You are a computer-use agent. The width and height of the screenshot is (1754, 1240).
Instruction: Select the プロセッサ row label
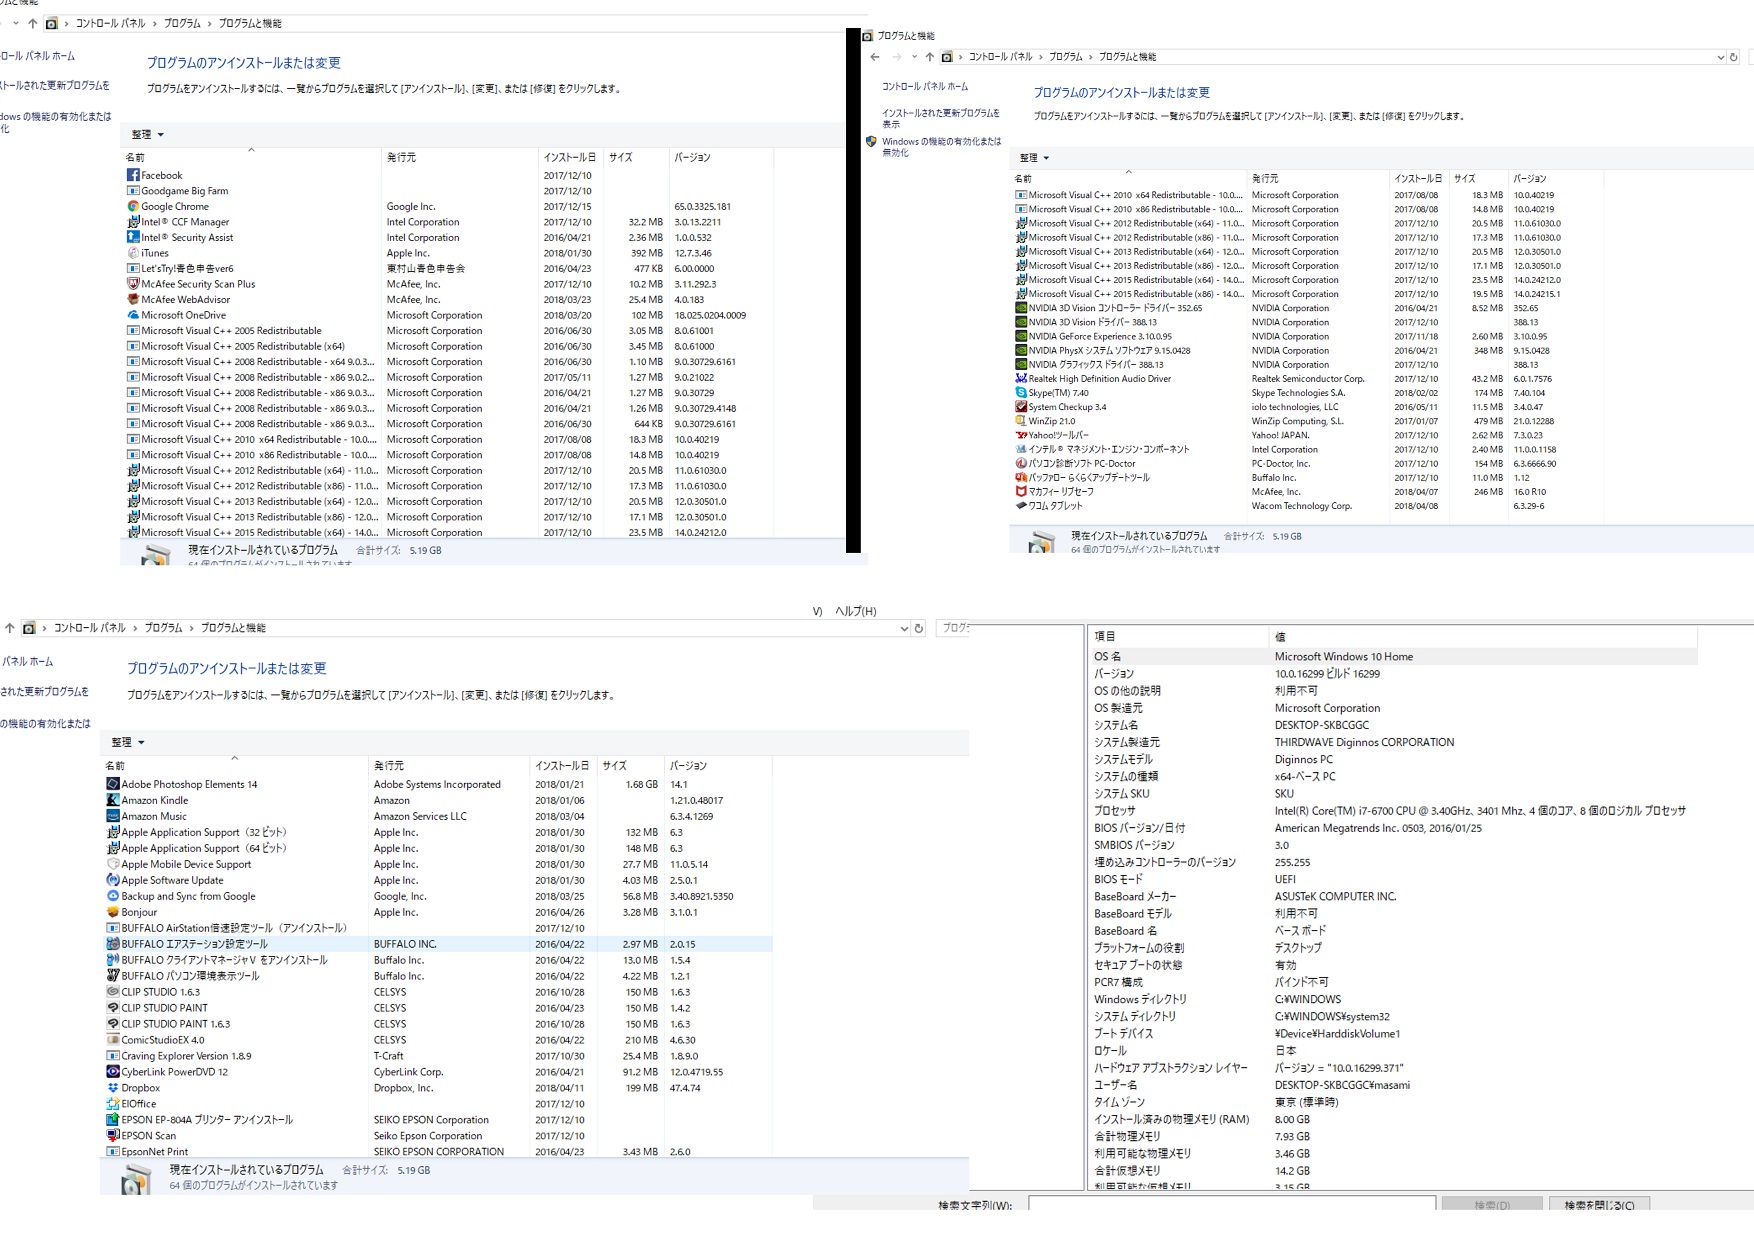pyautogui.click(x=1114, y=811)
